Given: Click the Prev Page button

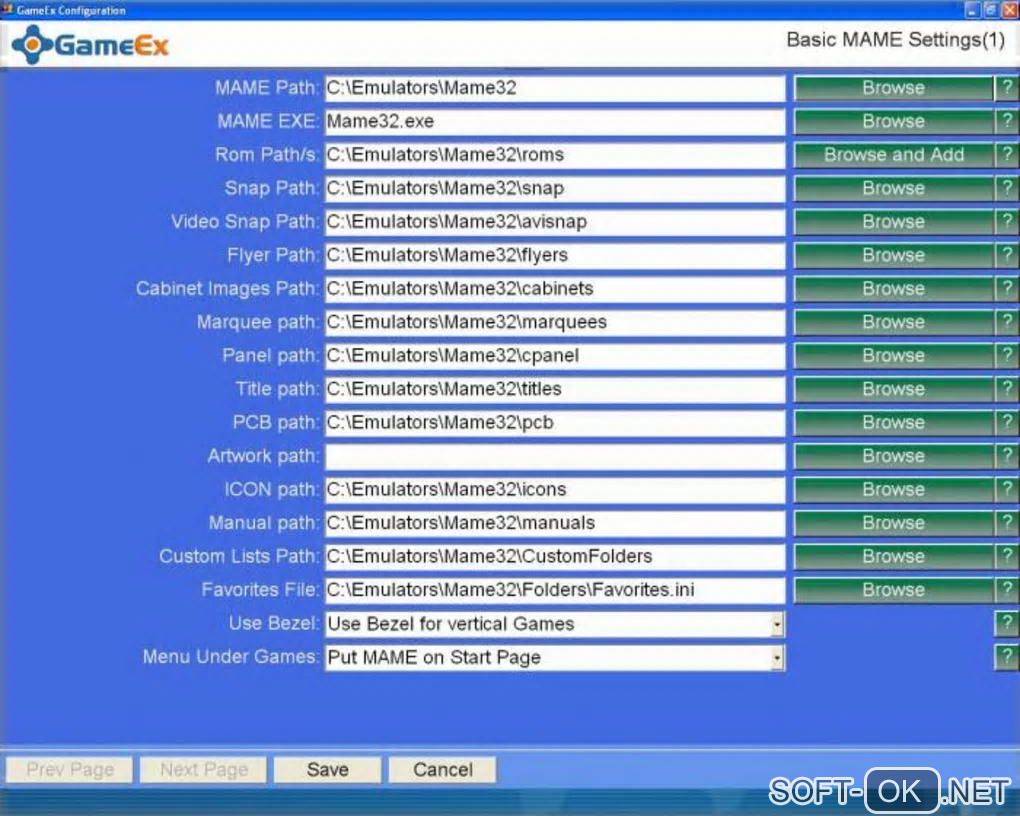Looking at the screenshot, I should (x=70, y=770).
